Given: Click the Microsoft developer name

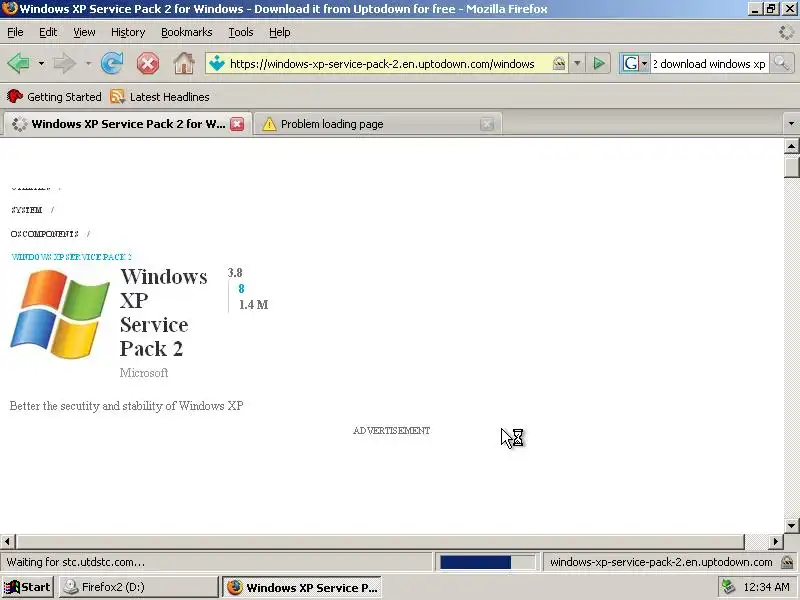Looking at the screenshot, I should tap(144, 373).
